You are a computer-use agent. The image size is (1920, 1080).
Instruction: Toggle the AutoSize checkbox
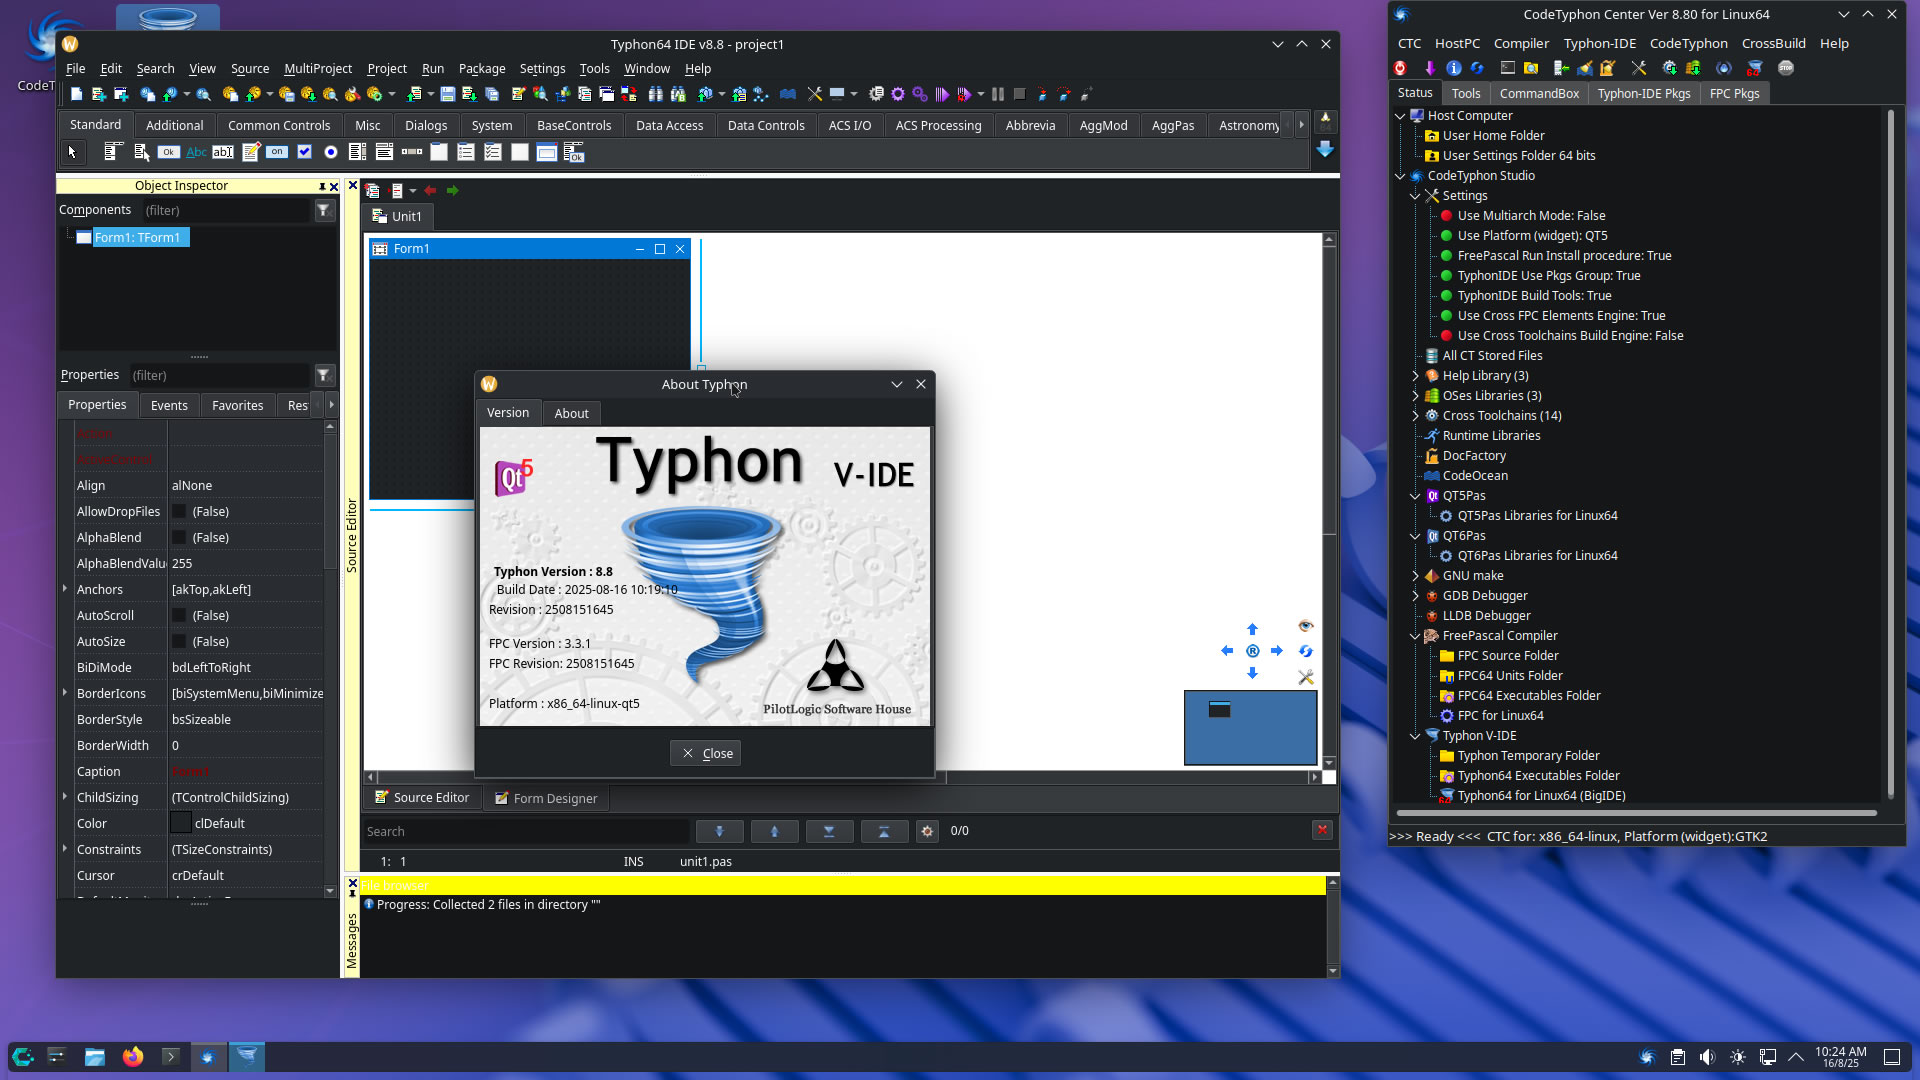(179, 642)
